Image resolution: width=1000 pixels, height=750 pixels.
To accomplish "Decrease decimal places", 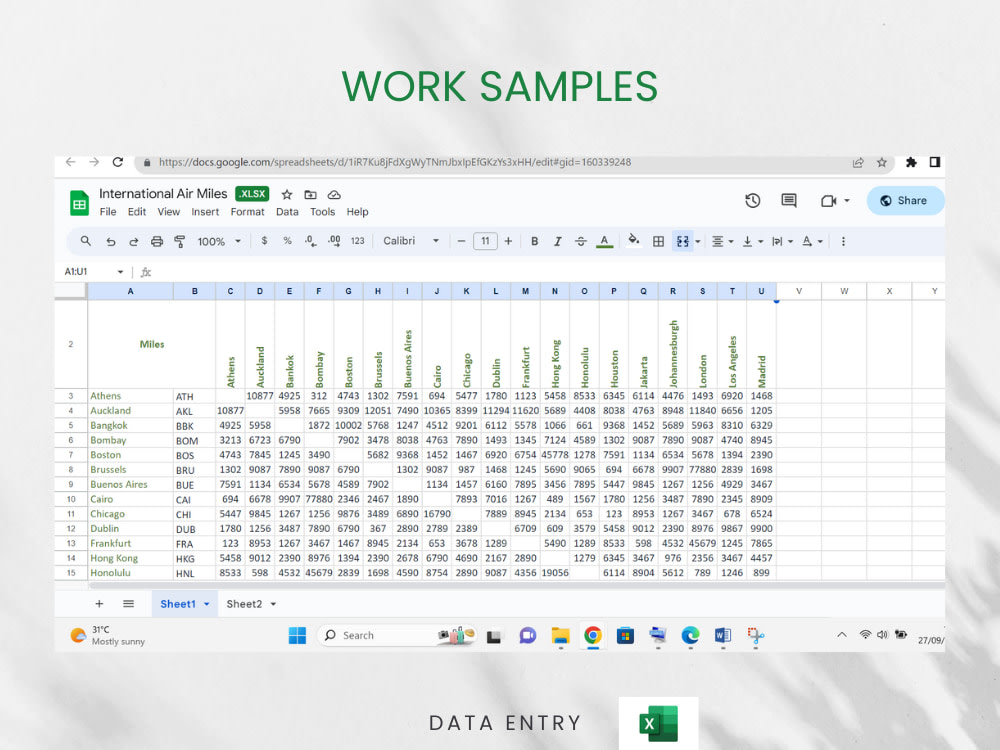I will (x=311, y=241).
